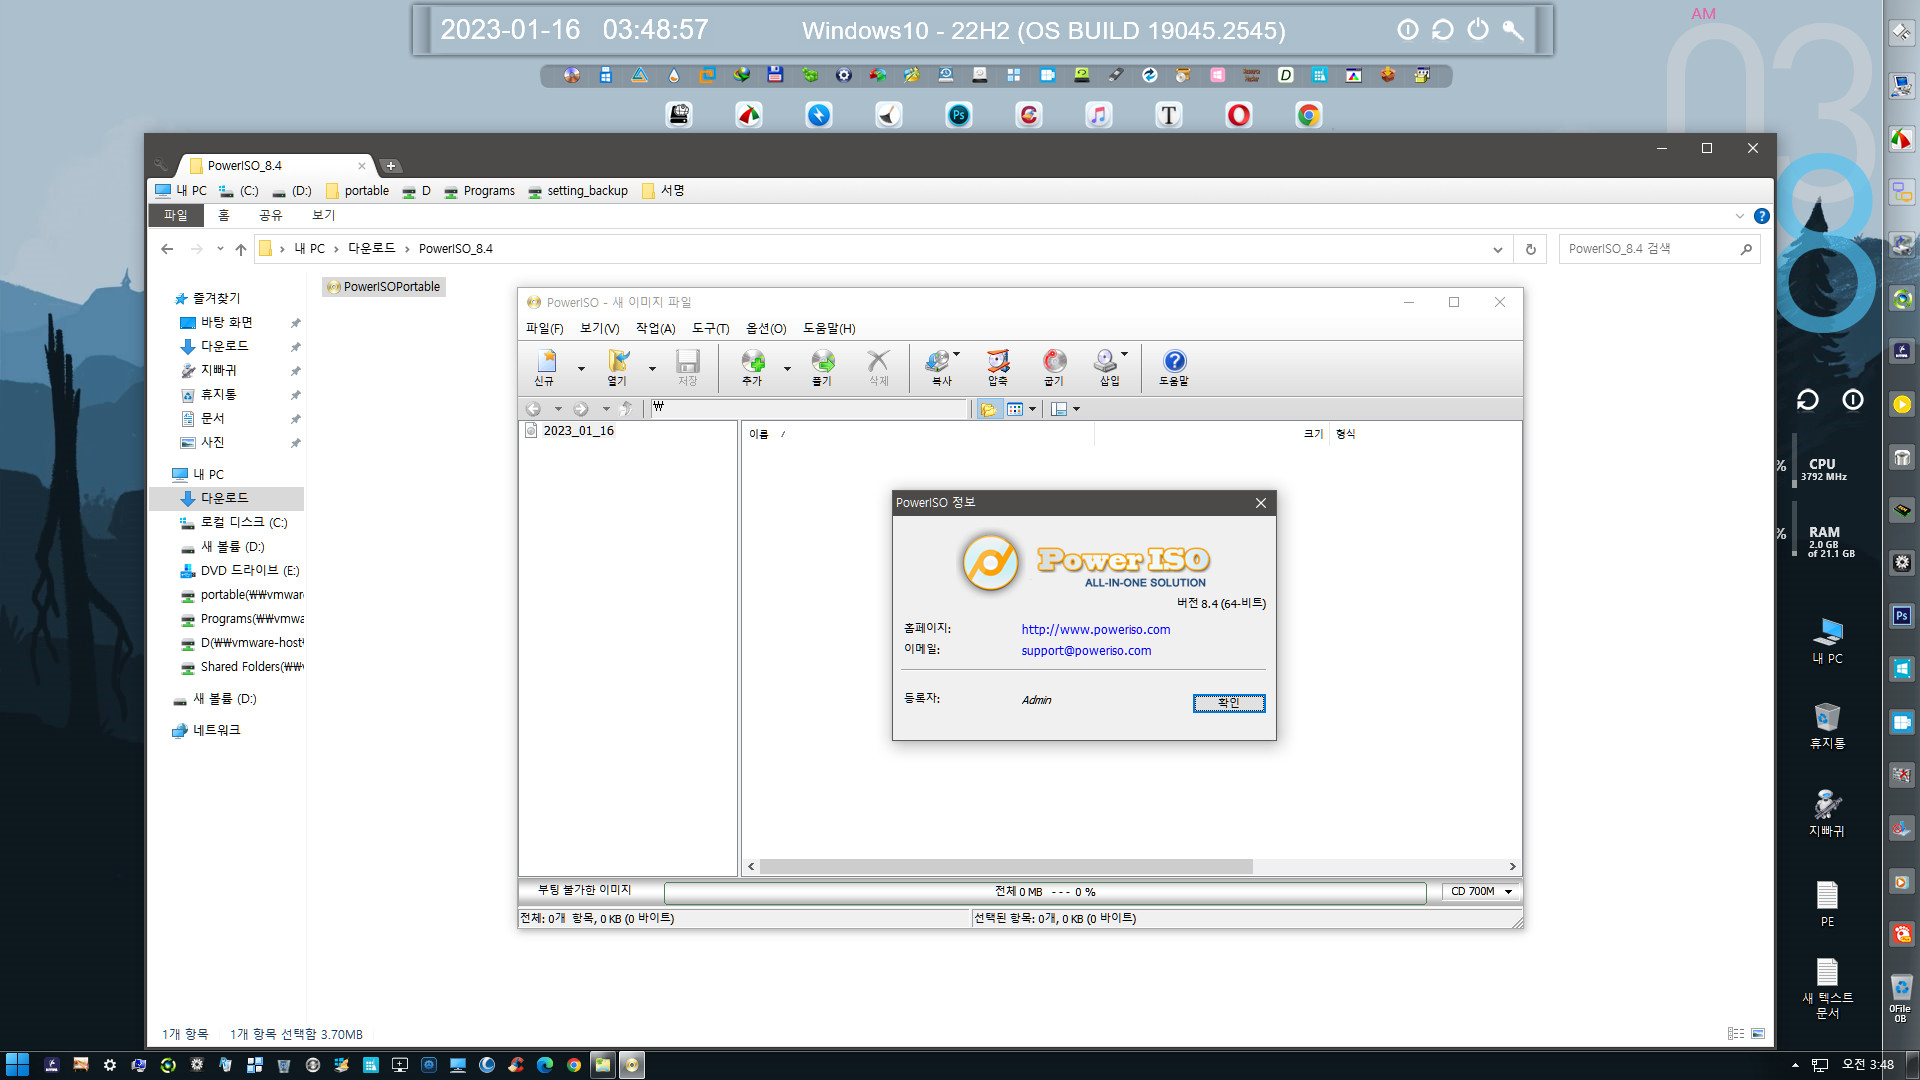Open the 추가 dropdown arrow
The width and height of the screenshot is (1920, 1080).
point(787,369)
